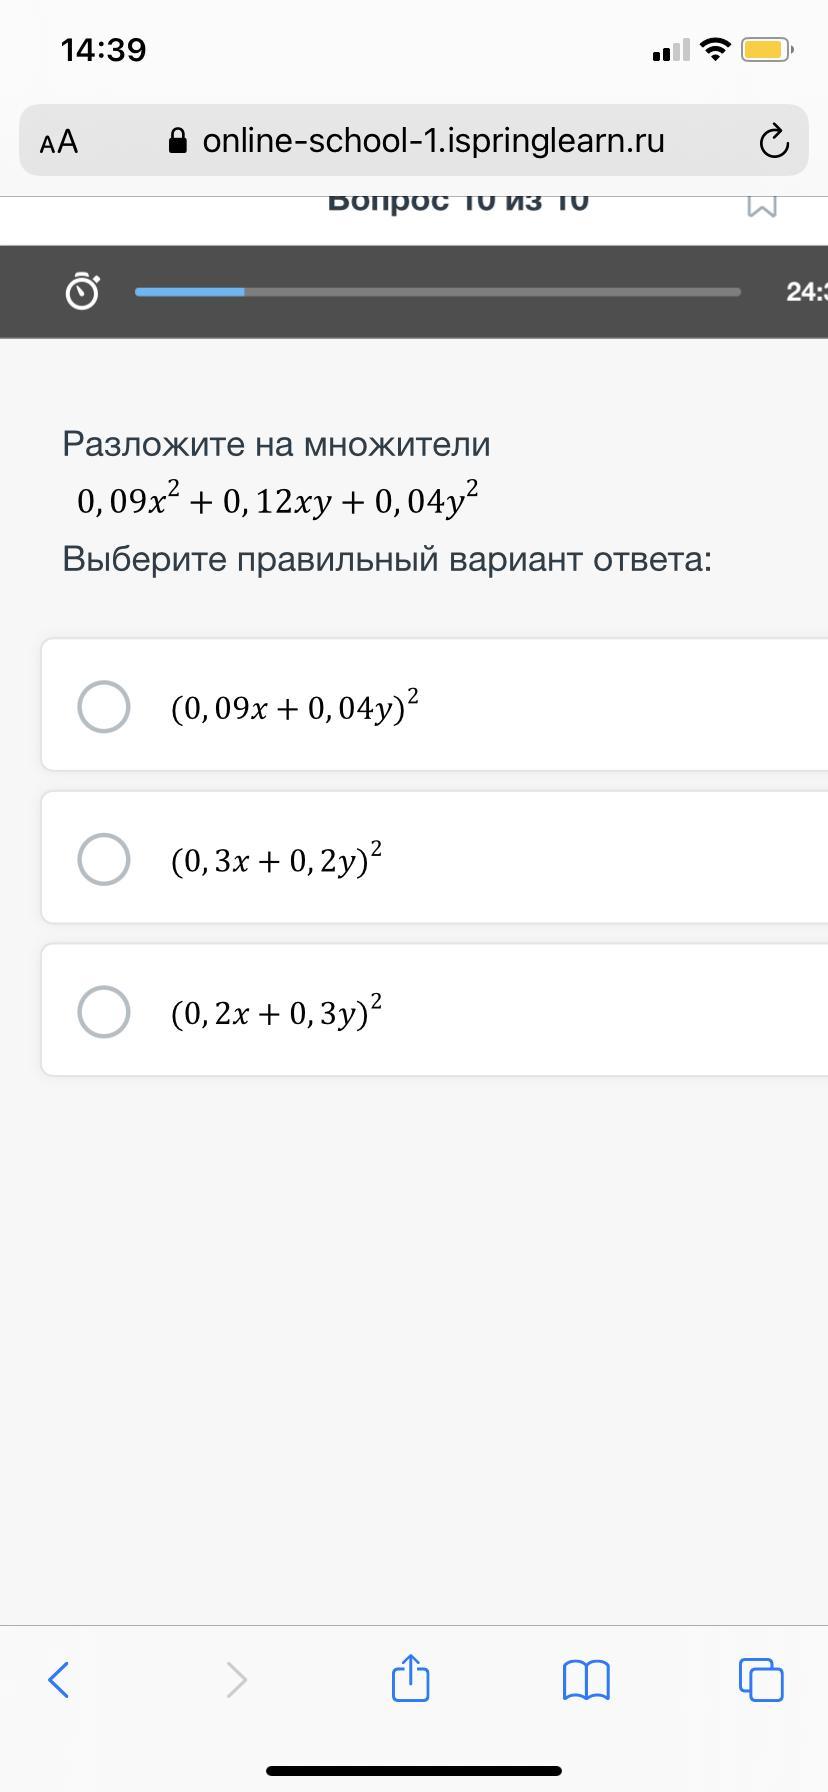Tap the battery status icon
Image resolution: width=828 pixels, height=1792 pixels.
767,49
